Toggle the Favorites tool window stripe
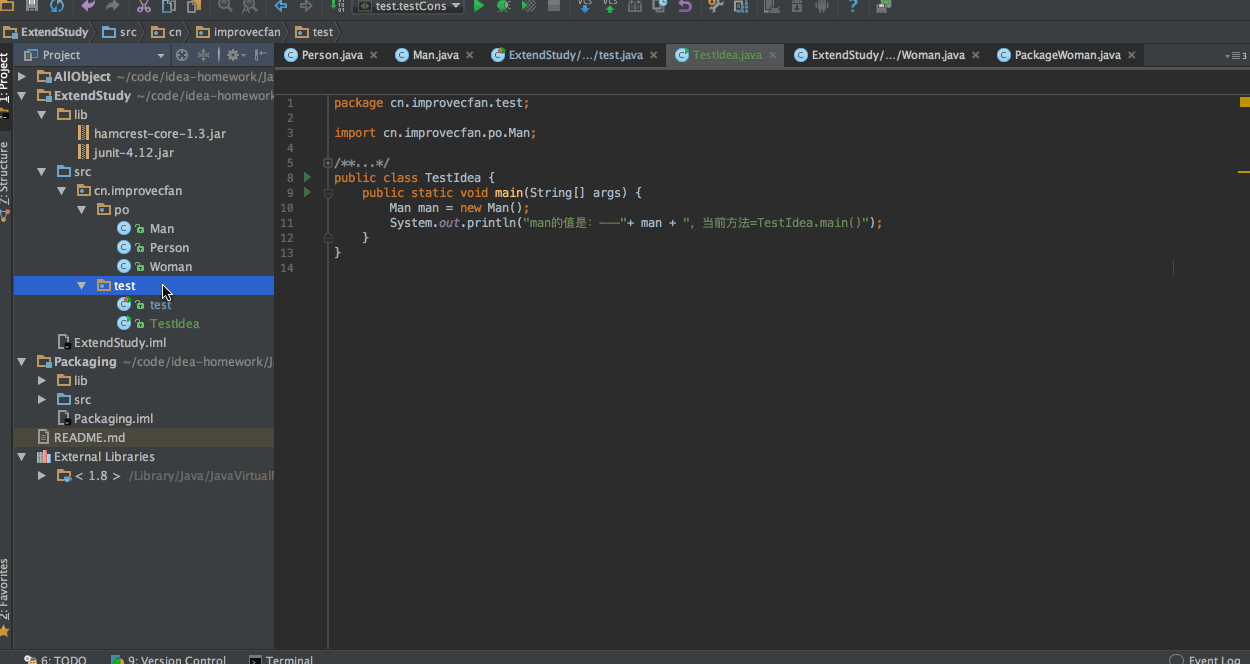This screenshot has width=1250, height=664. 5,590
